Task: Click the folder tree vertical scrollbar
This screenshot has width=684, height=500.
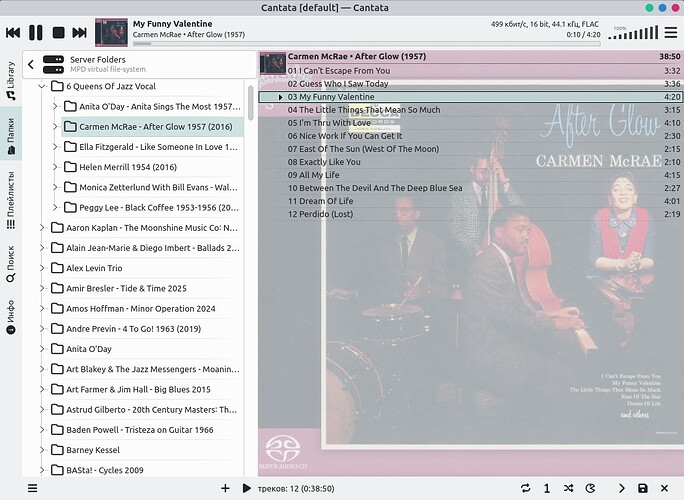Action: pyautogui.click(x=250, y=103)
